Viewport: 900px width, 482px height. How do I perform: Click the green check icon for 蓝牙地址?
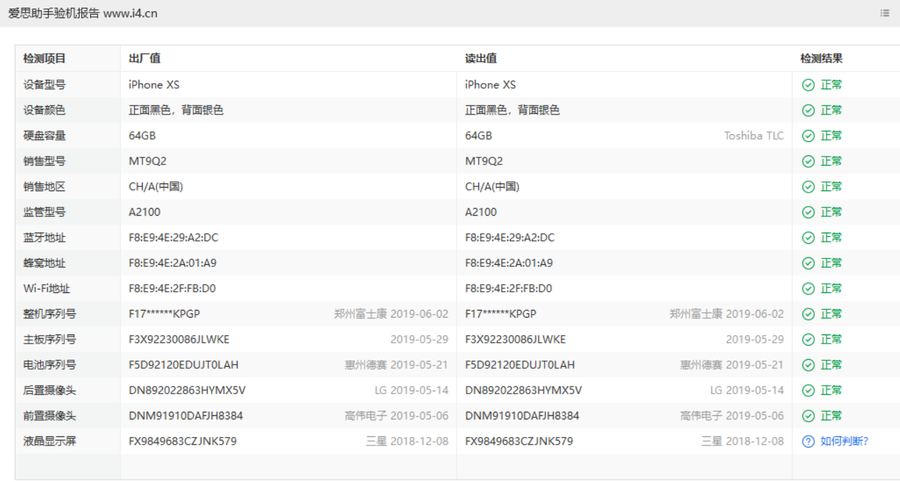pos(808,238)
